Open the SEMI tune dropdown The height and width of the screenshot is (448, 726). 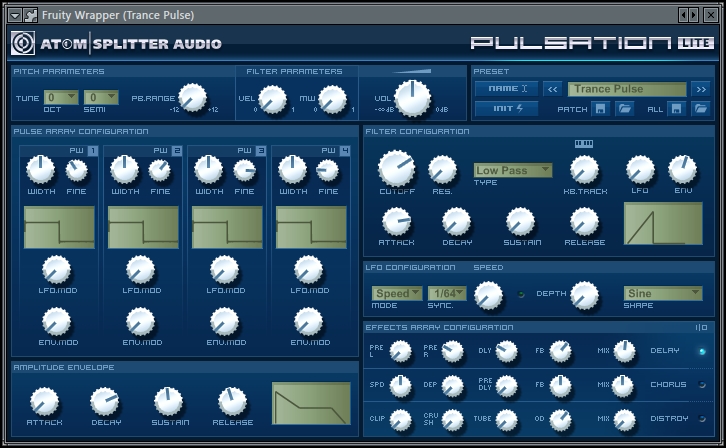click(x=101, y=97)
